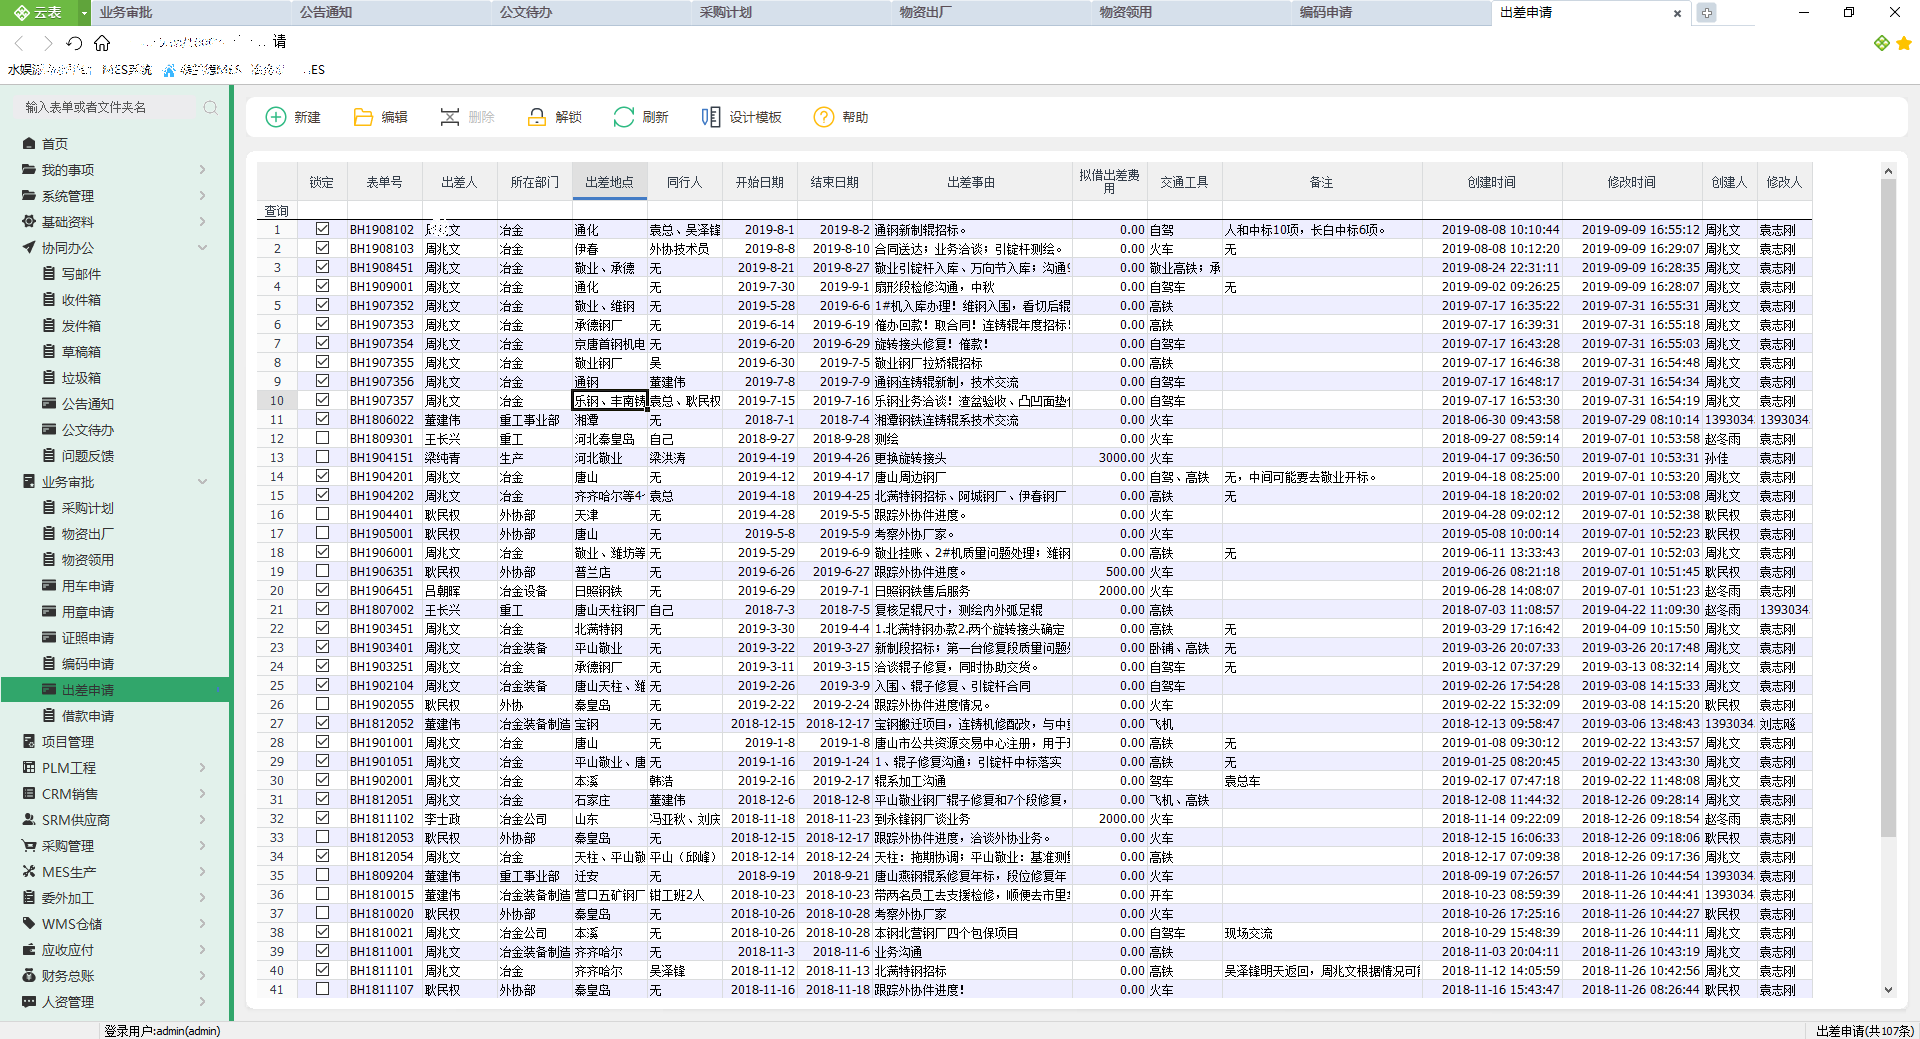This screenshot has height=1039, width=1920.
Task: Toggle lock checkbox for BH1907357
Action: tap(322, 400)
